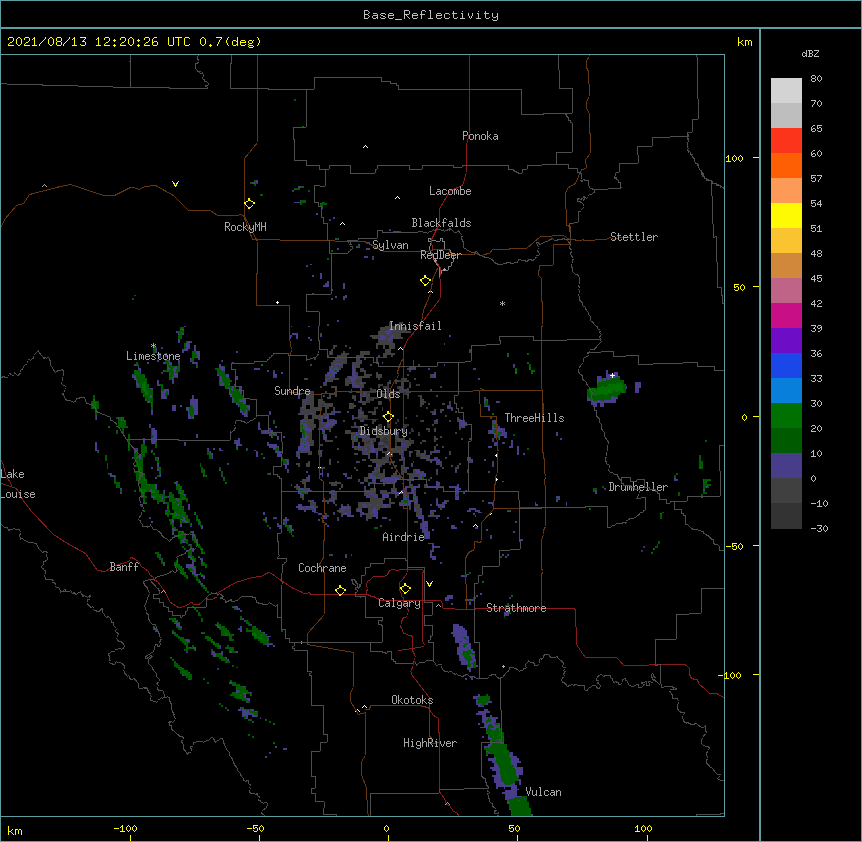Click the Innisfail city label
The height and width of the screenshot is (842, 862).
(x=415, y=326)
